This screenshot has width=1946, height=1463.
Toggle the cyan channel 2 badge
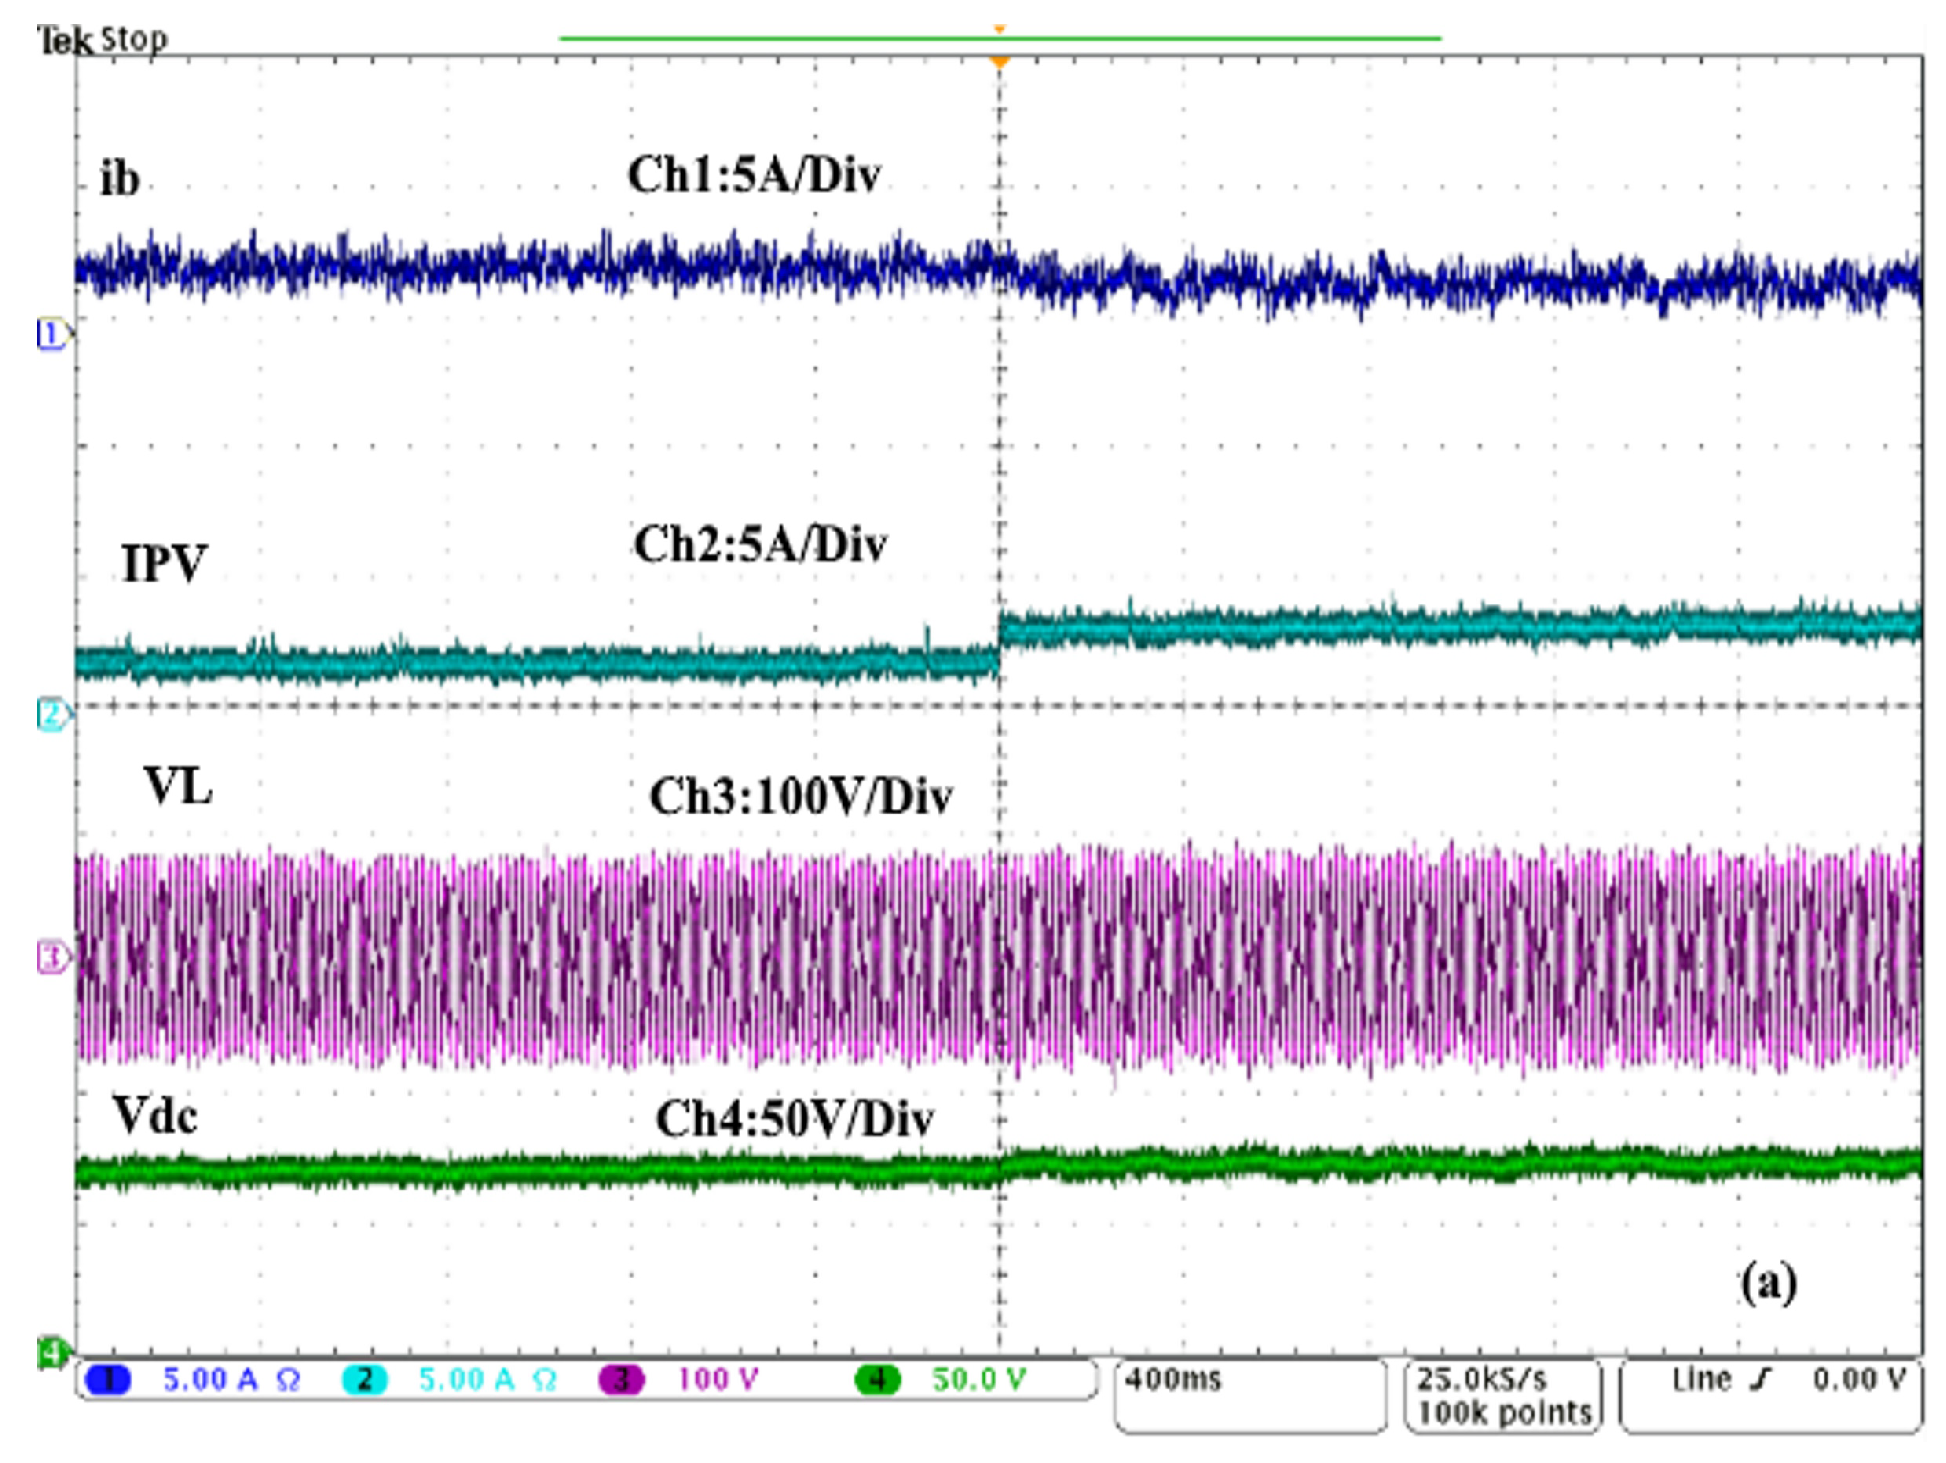[x=364, y=1380]
